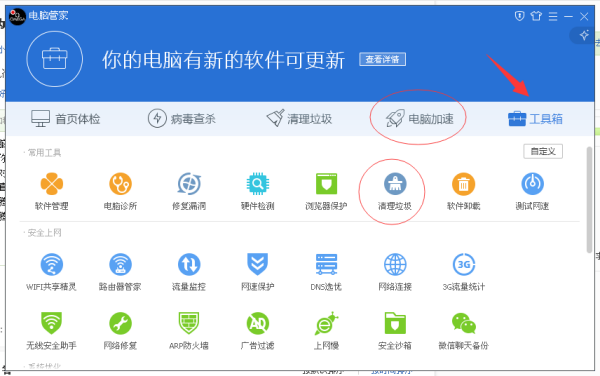Open 流量监控 tool

(189, 272)
